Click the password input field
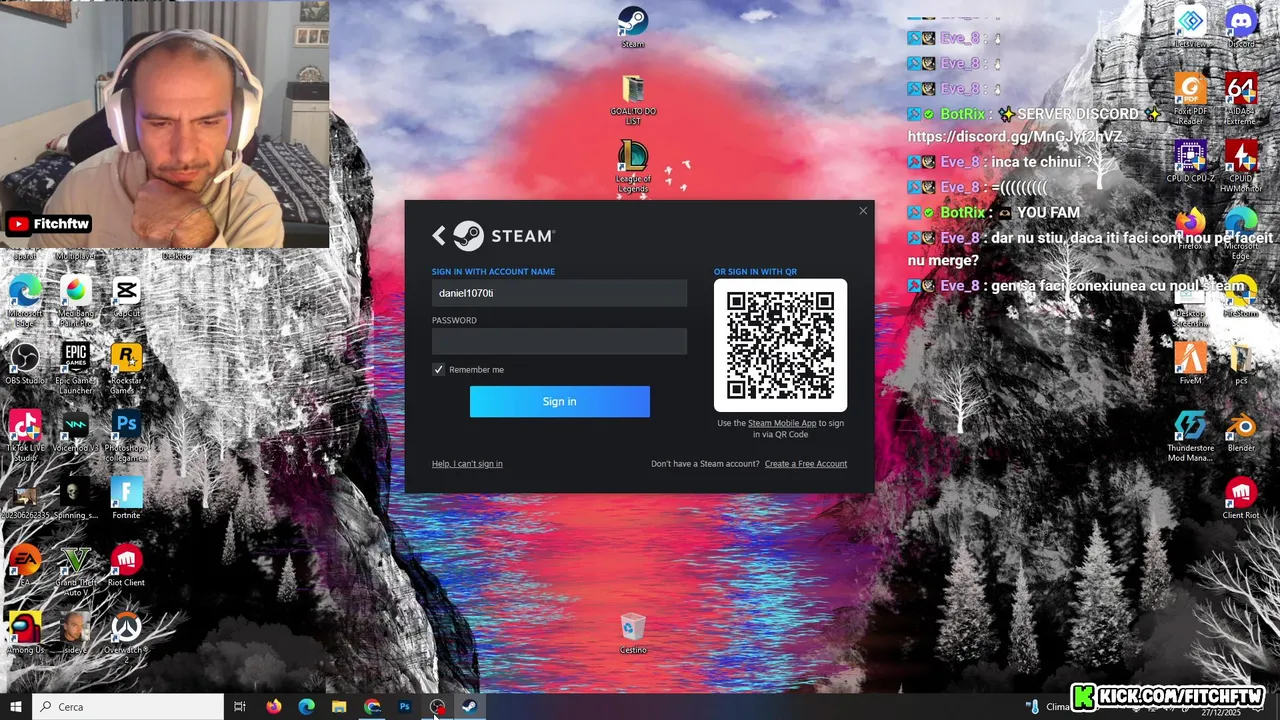The width and height of the screenshot is (1280, 720). (x=559, y=341)
